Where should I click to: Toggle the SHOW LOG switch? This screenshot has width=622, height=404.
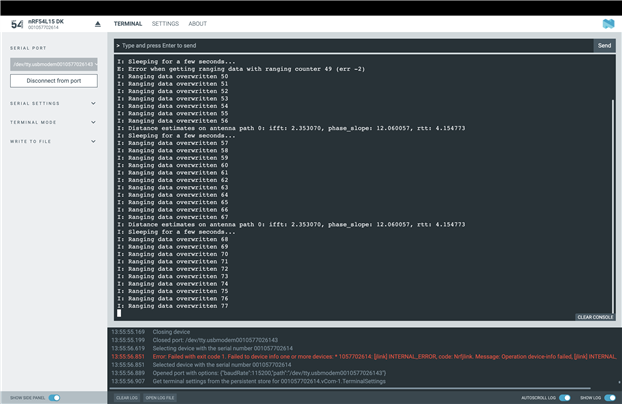[x=610, y=398]
